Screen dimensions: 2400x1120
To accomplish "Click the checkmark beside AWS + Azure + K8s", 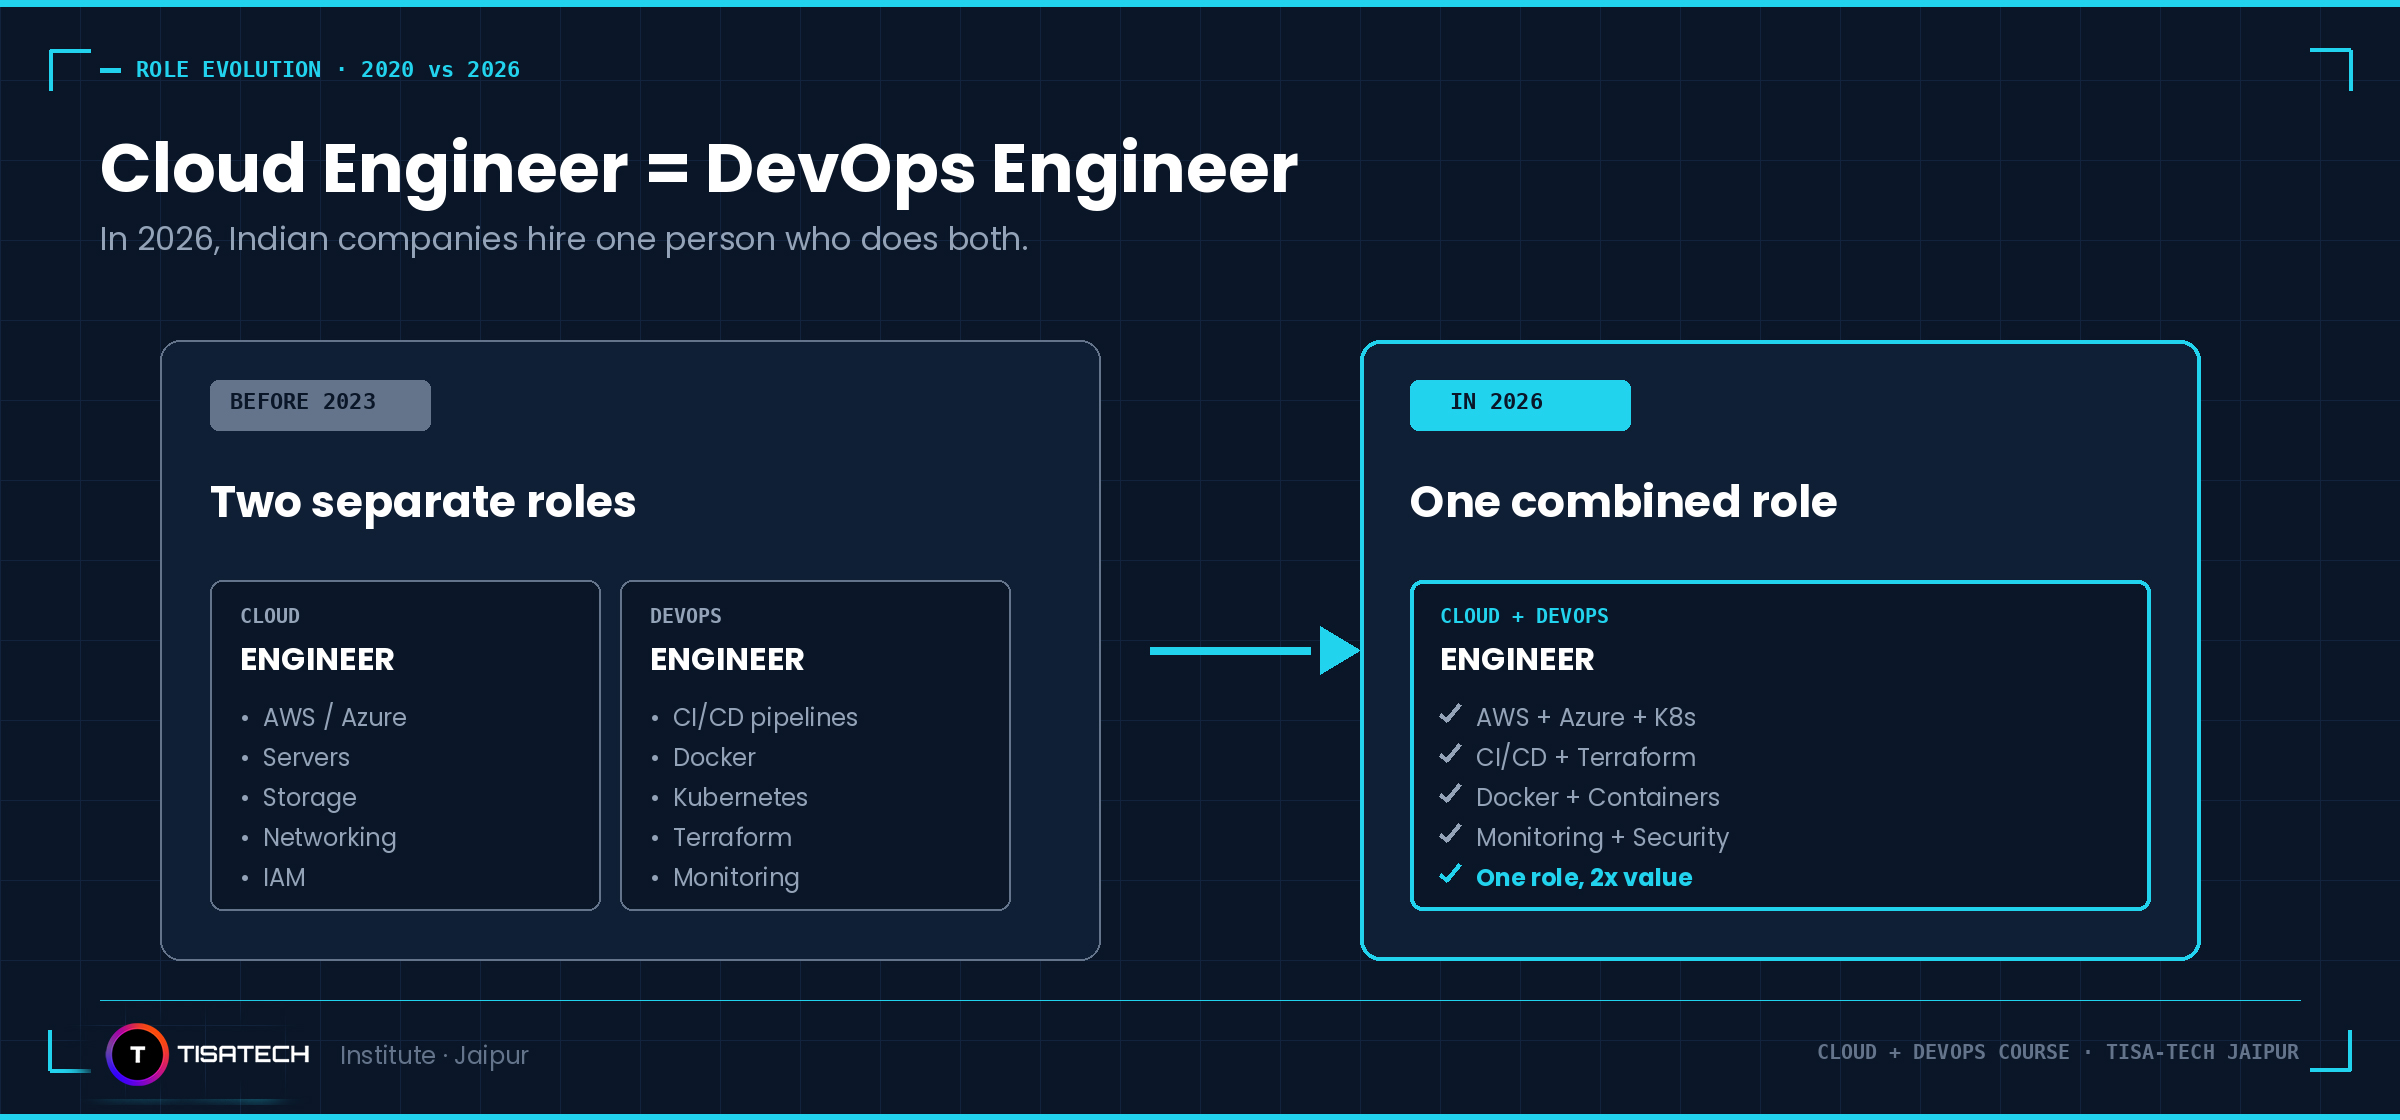I will 1451,714.
